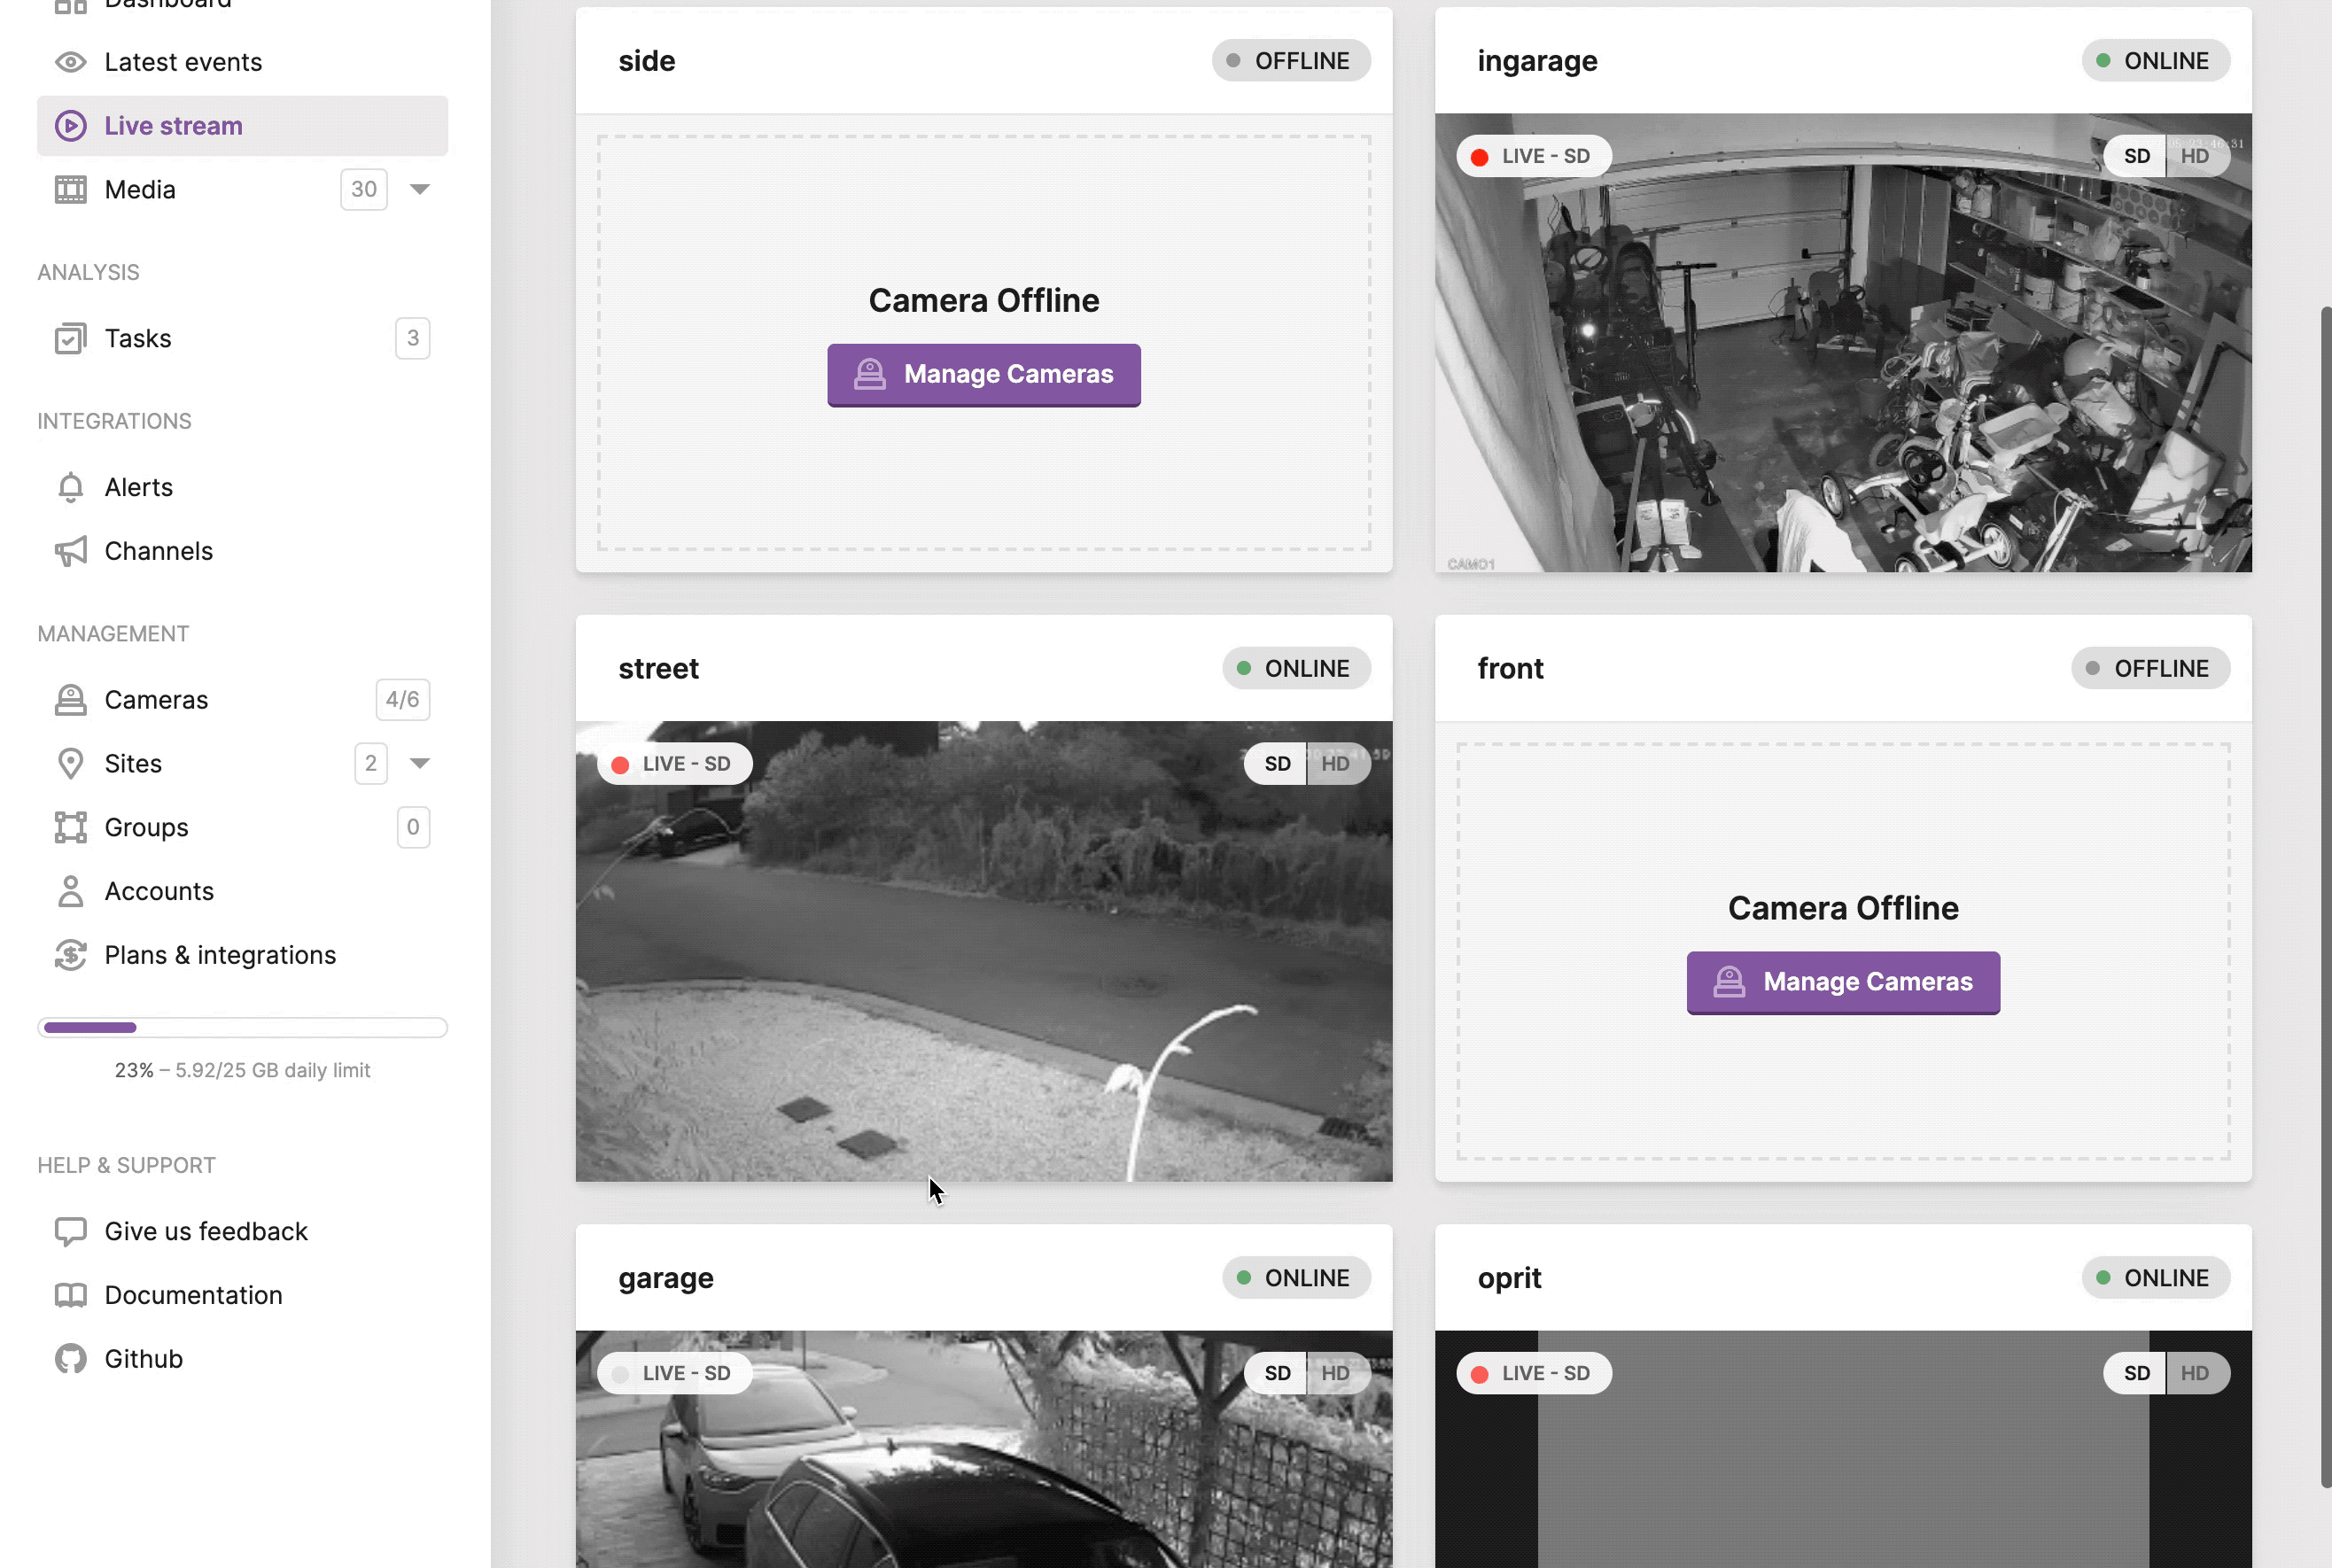Toggle HD view on oprit camera

point(2196,1372)
